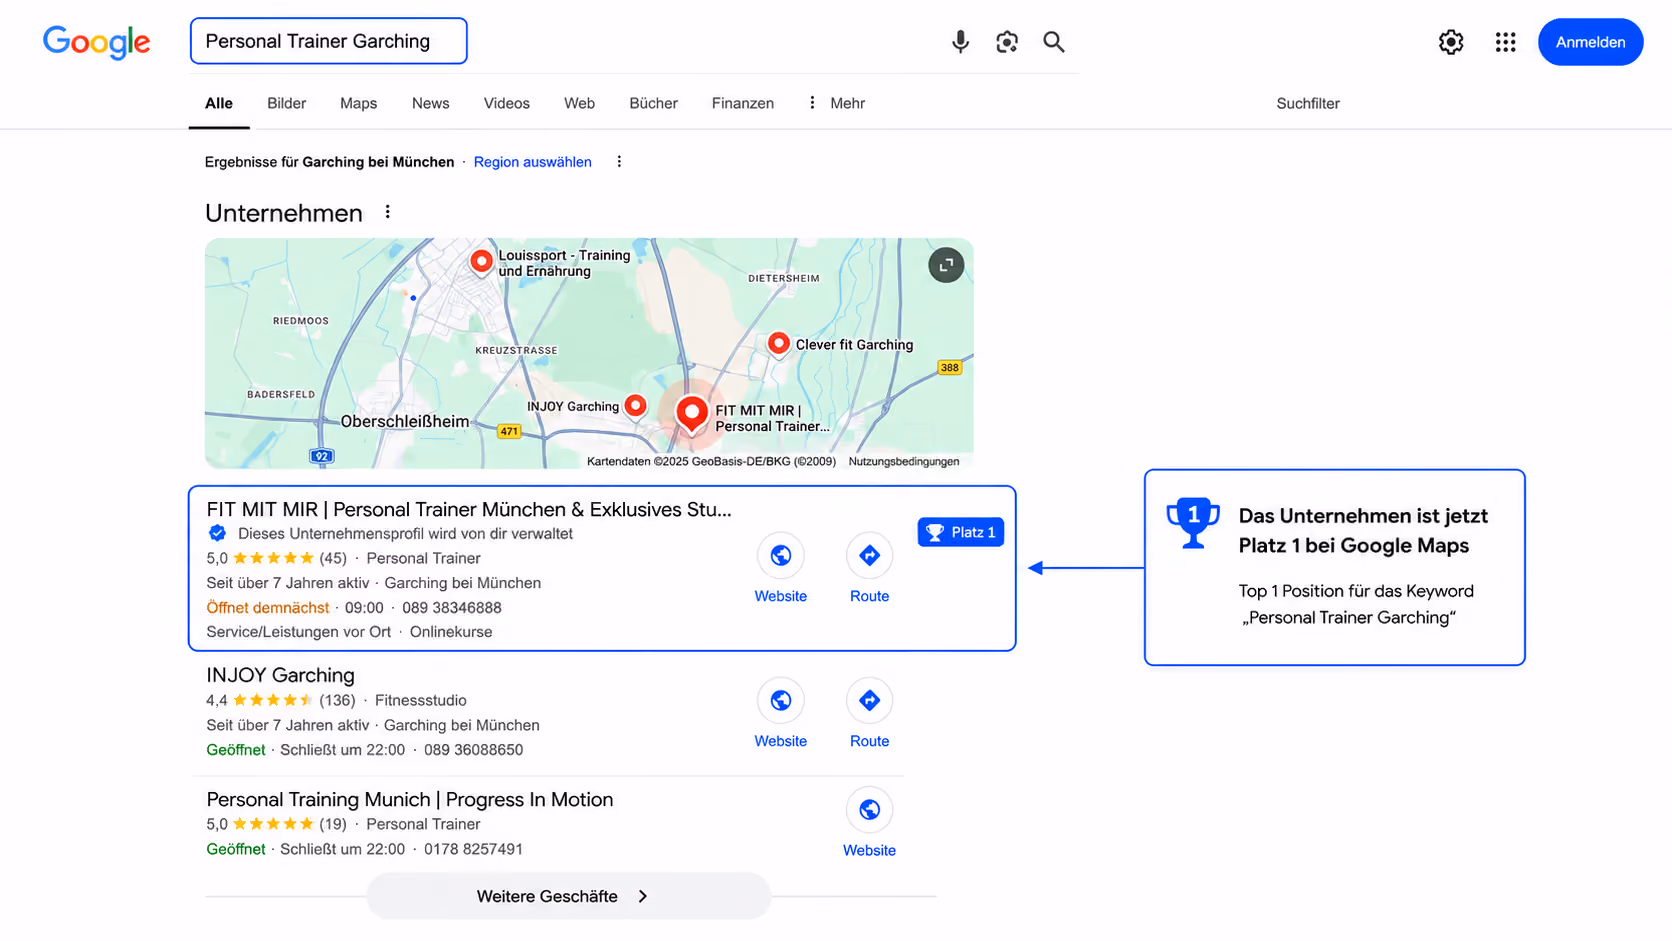Open the Google apps grid
Viewport: 1672px width, 941px height.
pyautogui.click(x=1506, y=42)
